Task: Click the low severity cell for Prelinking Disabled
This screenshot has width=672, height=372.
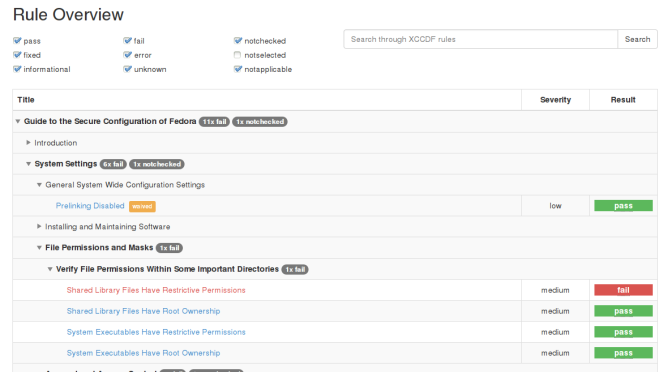Action: (555, 206)
